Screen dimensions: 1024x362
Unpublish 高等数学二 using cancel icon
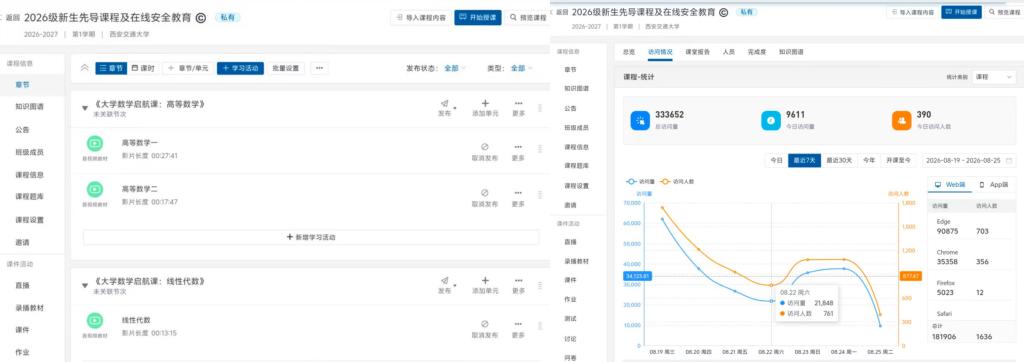[x=485, y=193]
